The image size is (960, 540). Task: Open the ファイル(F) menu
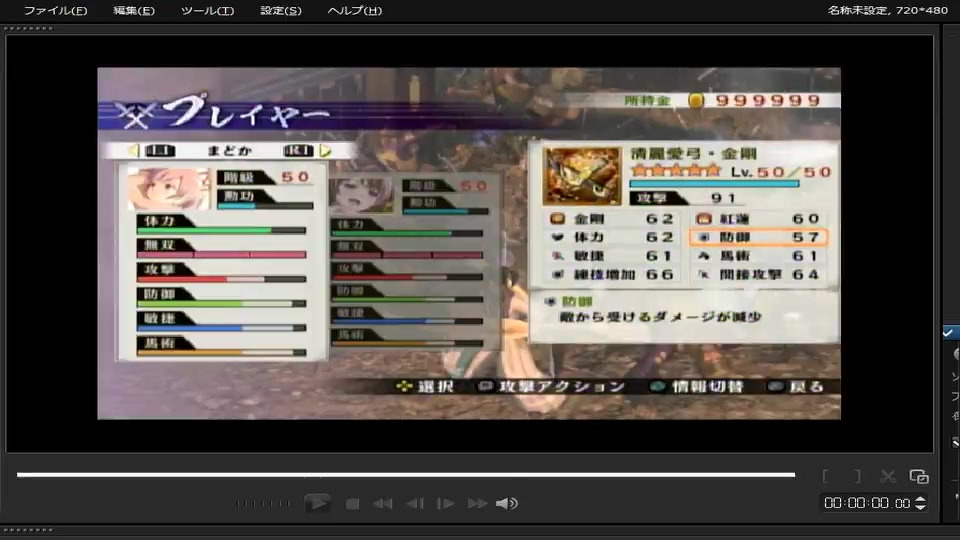tap(55, 10)
